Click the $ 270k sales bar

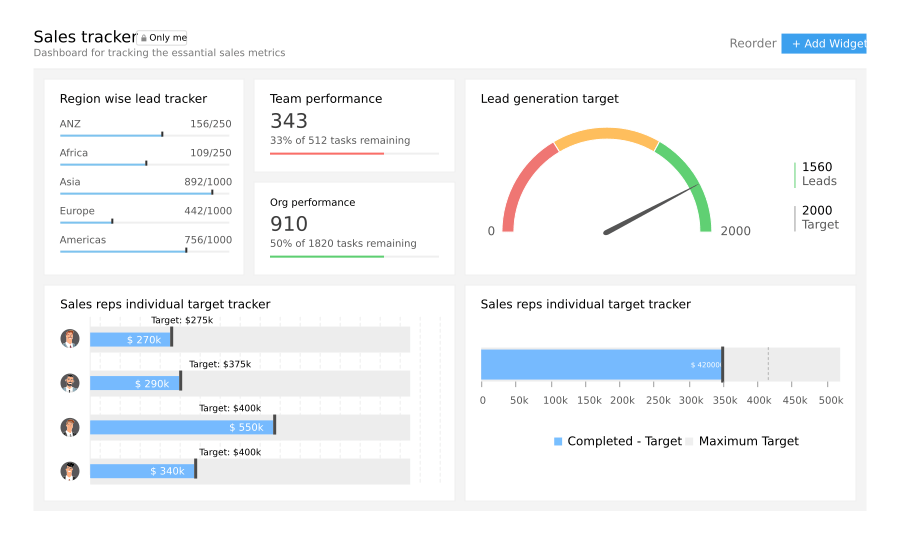[x=130, y=340]
